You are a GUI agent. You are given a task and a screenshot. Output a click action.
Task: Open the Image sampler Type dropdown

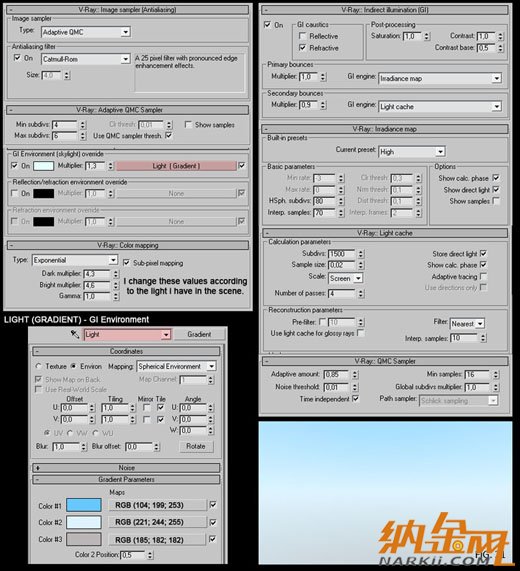86,32
